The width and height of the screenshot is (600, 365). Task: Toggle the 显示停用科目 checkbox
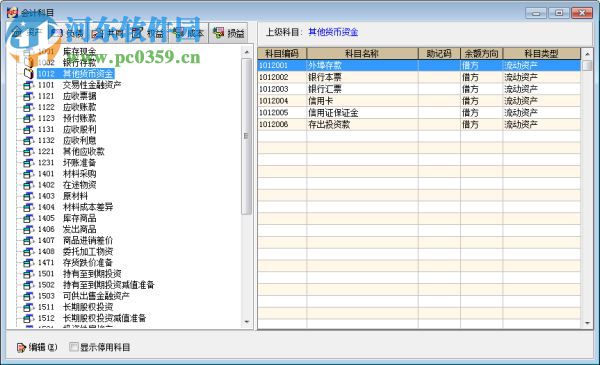click(x=73, y=347)
